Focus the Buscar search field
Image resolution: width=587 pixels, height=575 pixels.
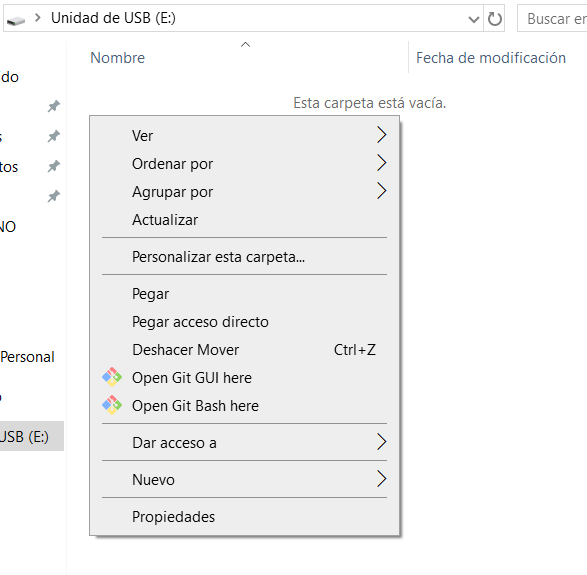(x=552, y=18)
